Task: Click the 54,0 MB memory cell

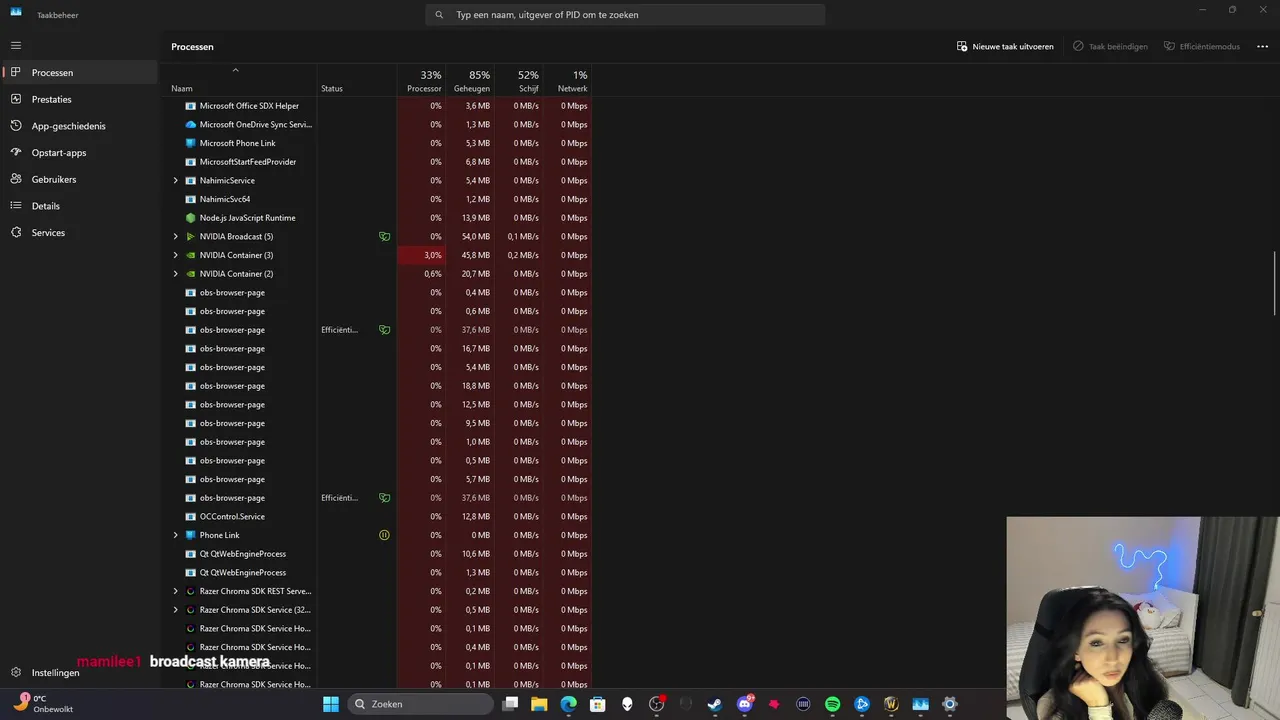Action: click(x=470, y=237)
